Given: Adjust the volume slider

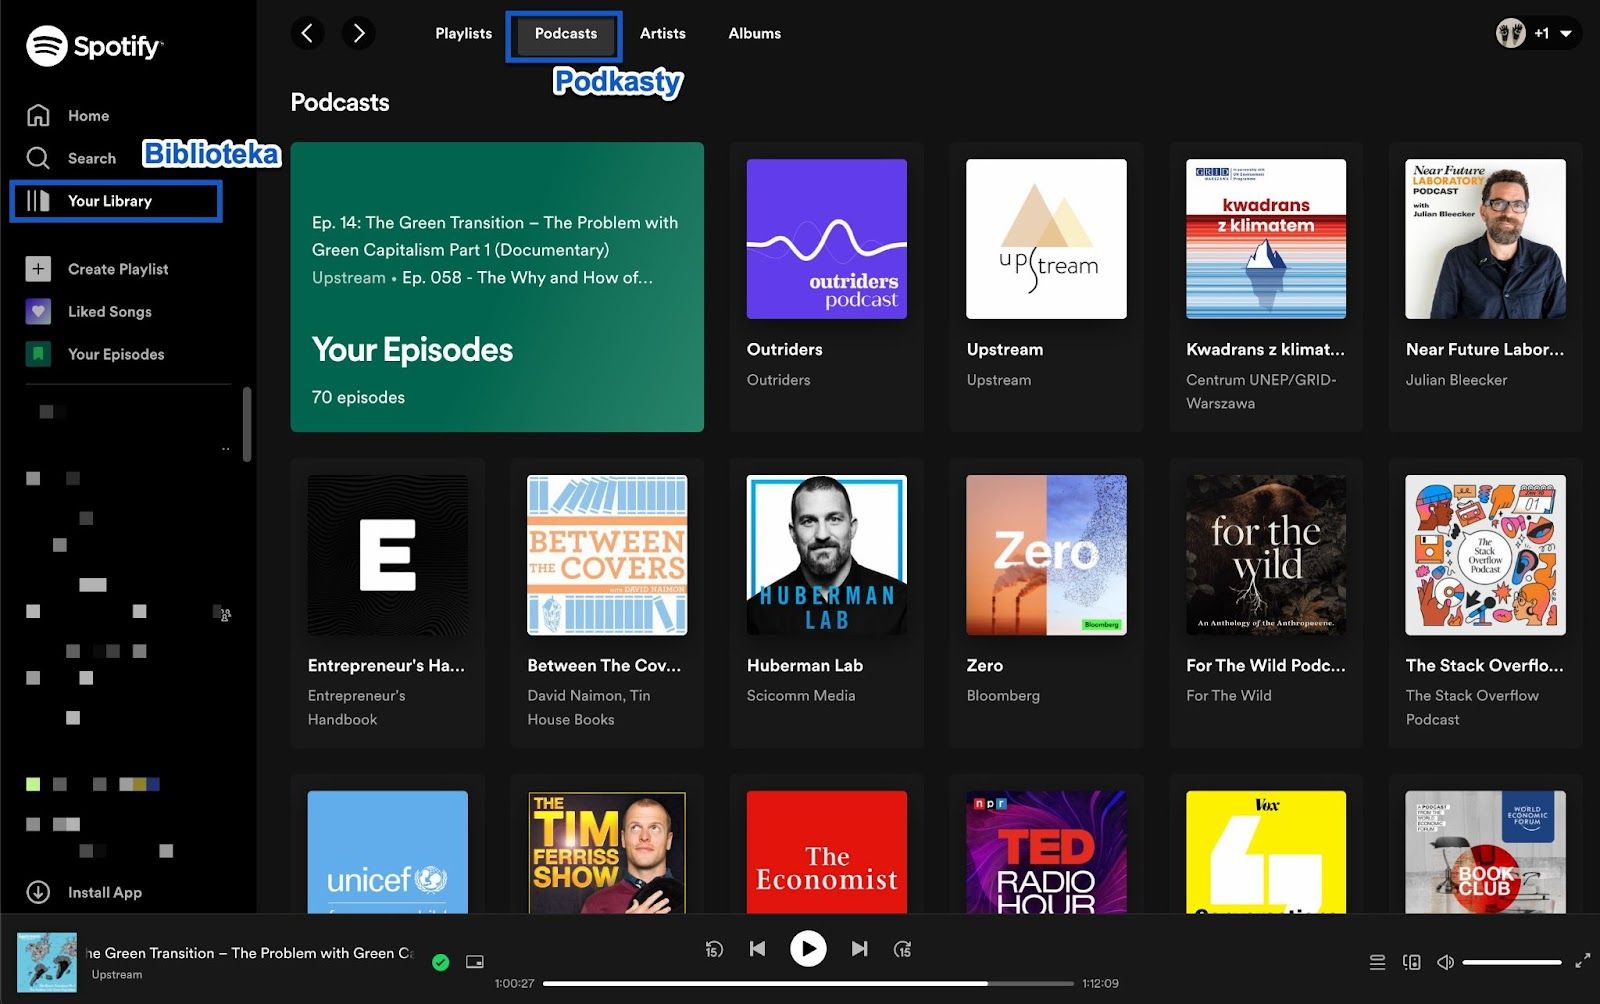Looking at the screenshot, I should click(1511, 962).
